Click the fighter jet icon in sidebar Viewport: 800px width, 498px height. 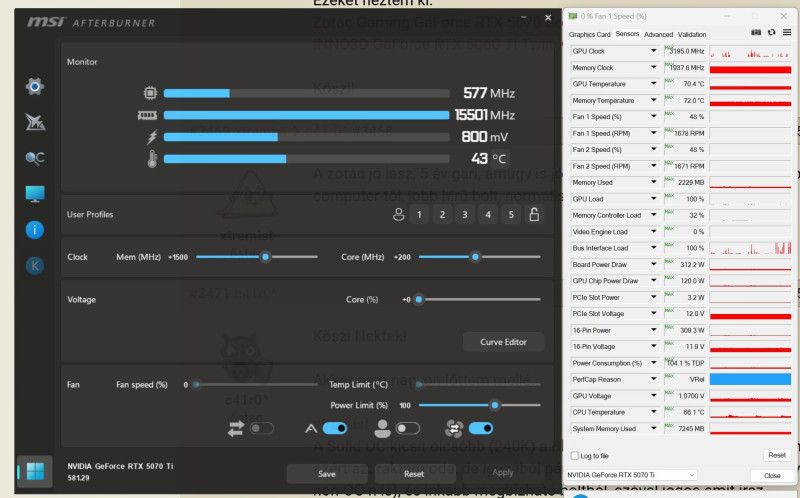pos(35,122)
